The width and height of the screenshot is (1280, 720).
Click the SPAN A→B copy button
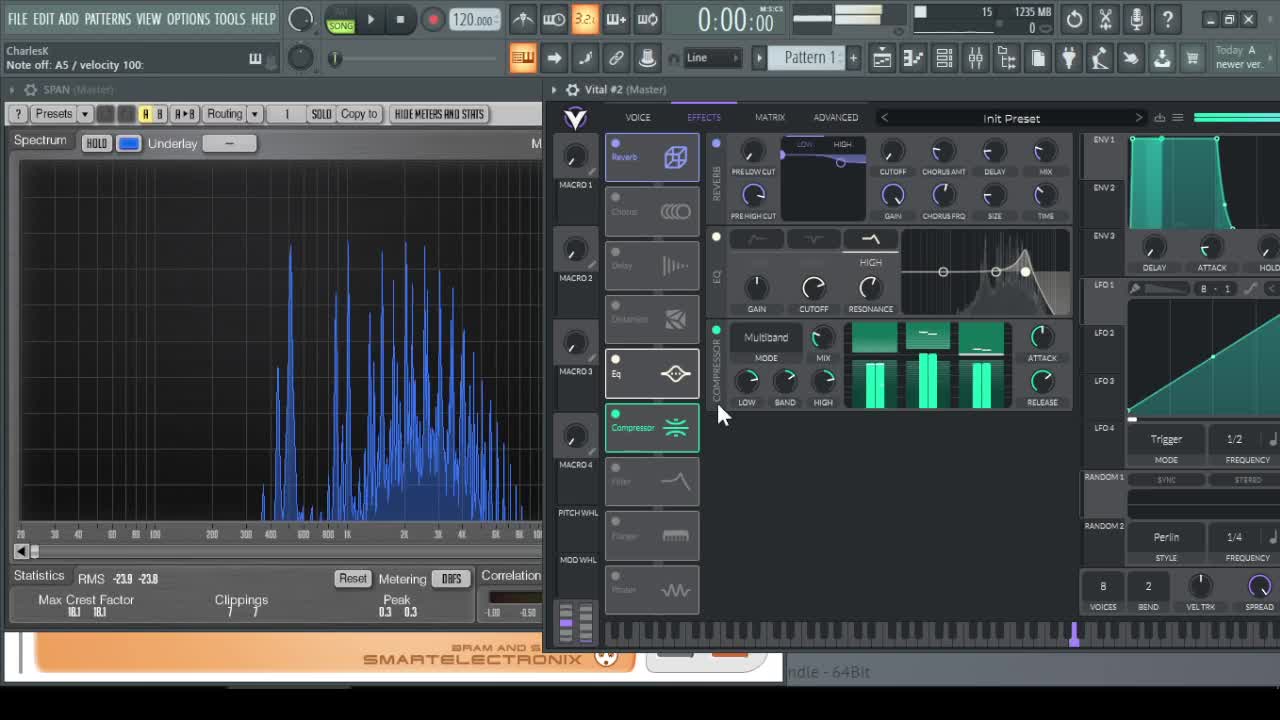coord(184,114)
